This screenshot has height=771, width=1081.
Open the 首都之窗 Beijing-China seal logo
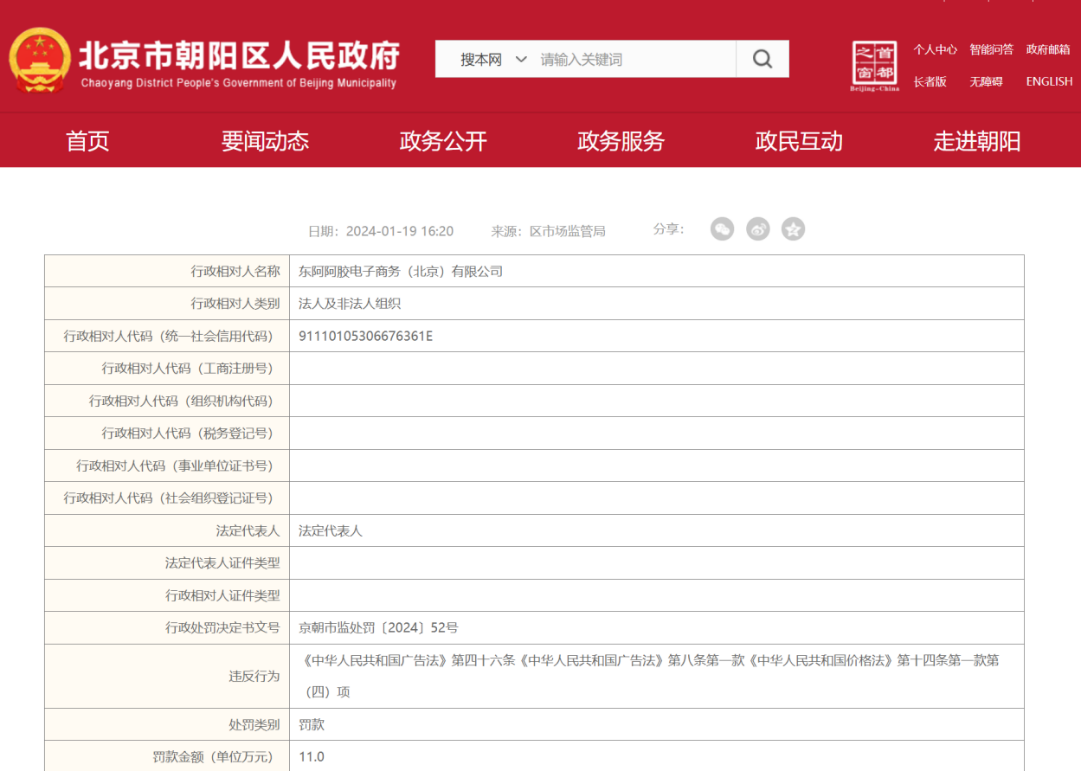coord(874,65)
